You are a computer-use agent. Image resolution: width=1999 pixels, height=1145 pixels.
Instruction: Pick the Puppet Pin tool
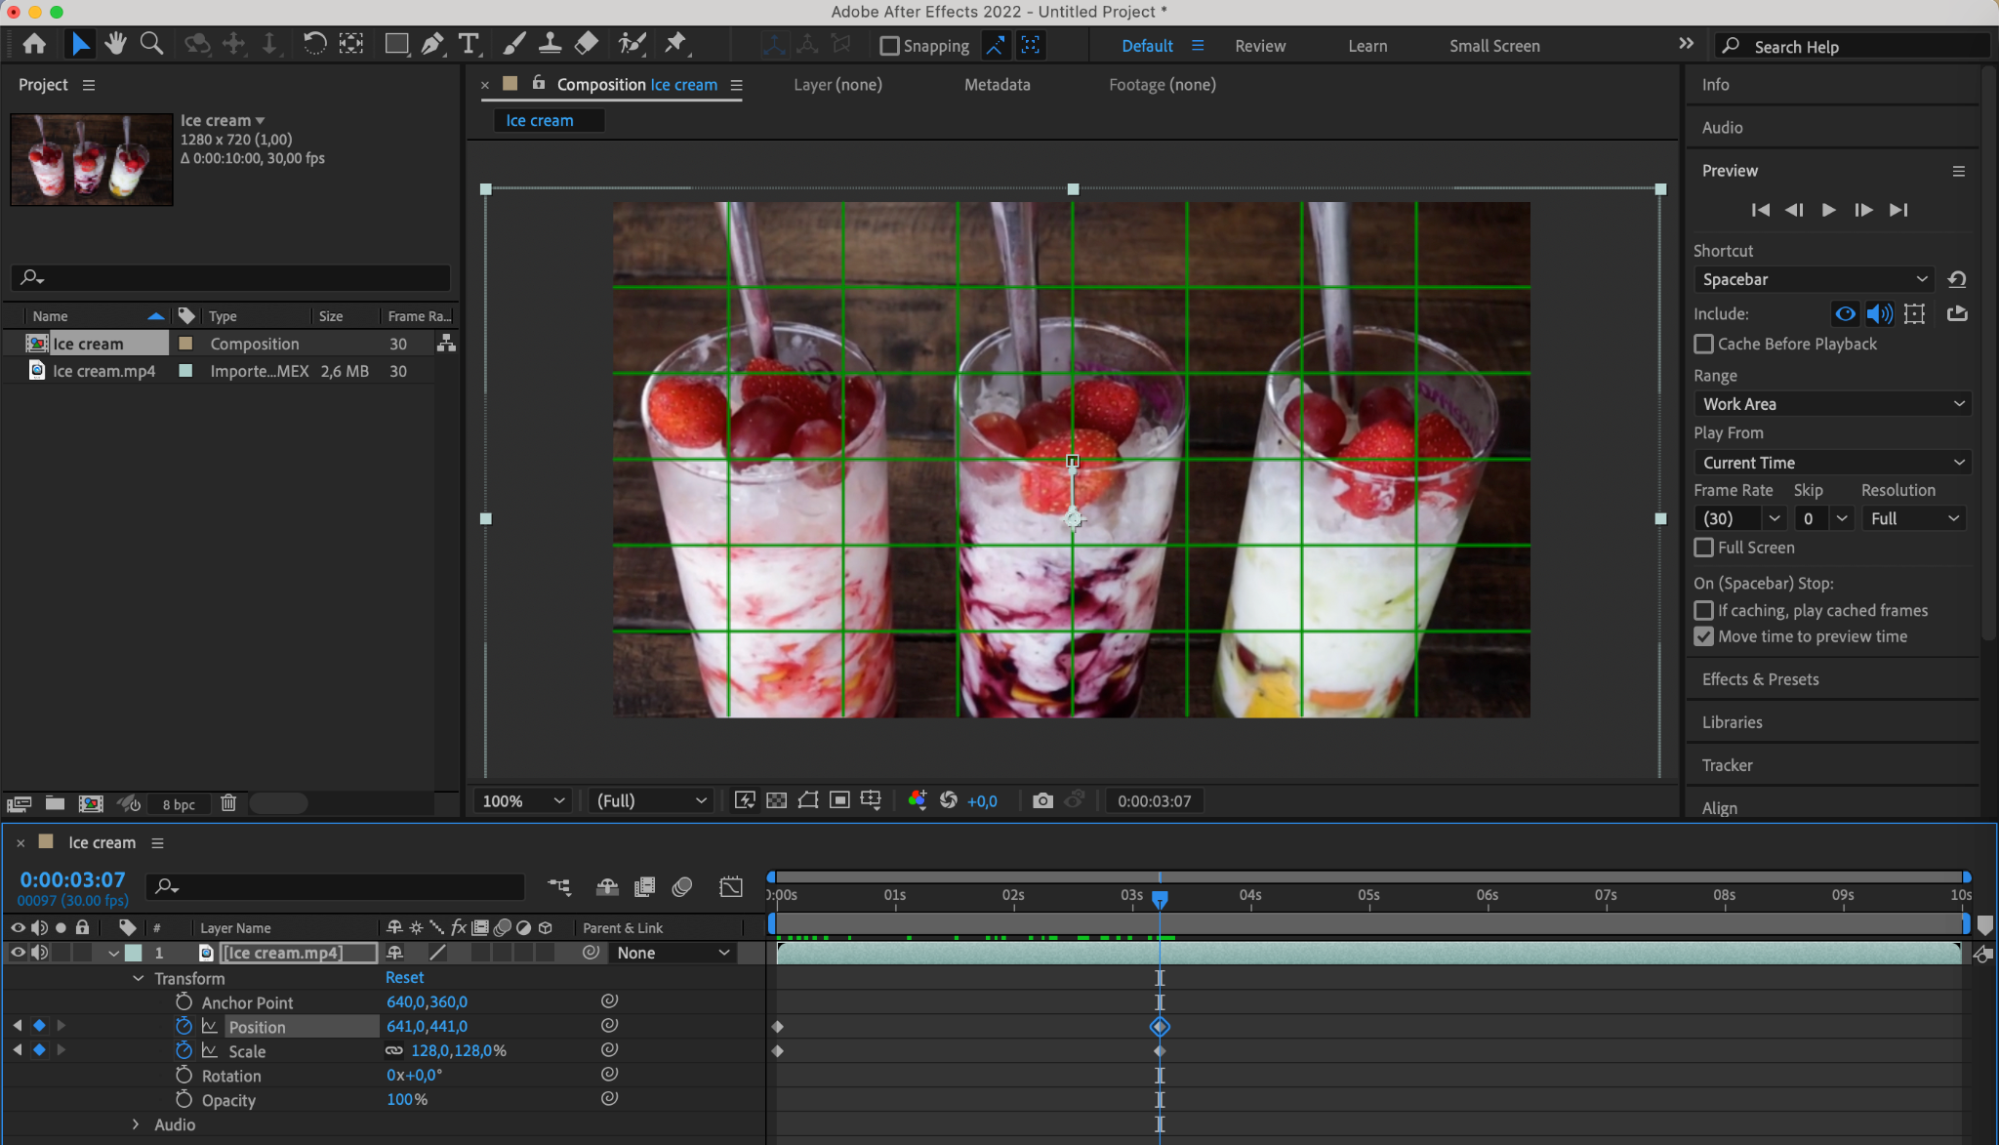tap(676, 44)
